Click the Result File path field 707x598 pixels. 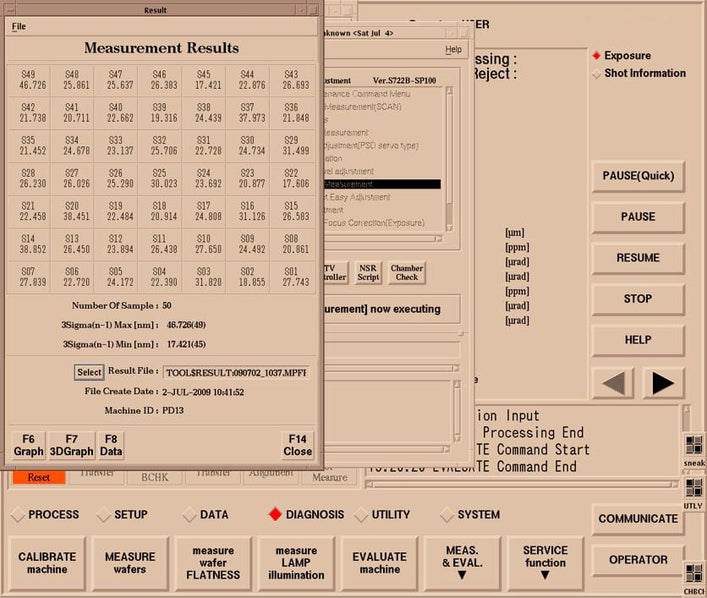pos(236,373)
